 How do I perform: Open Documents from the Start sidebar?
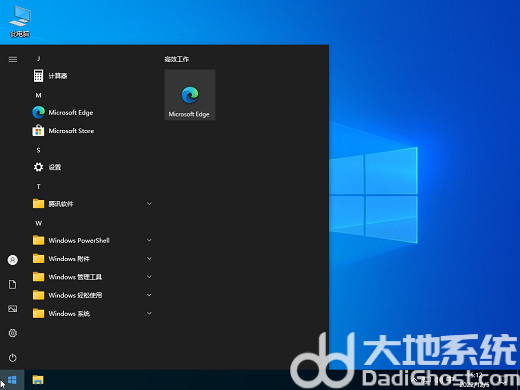coord(13,284)
